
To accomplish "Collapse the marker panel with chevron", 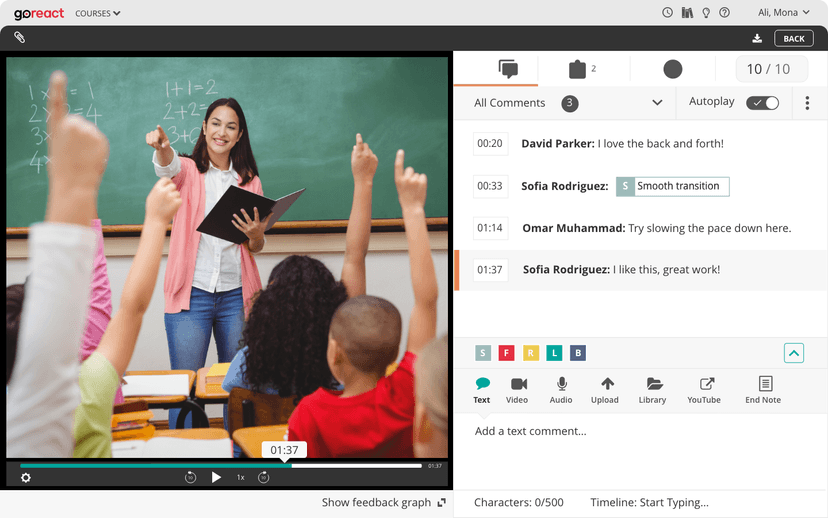I will 793,353.
